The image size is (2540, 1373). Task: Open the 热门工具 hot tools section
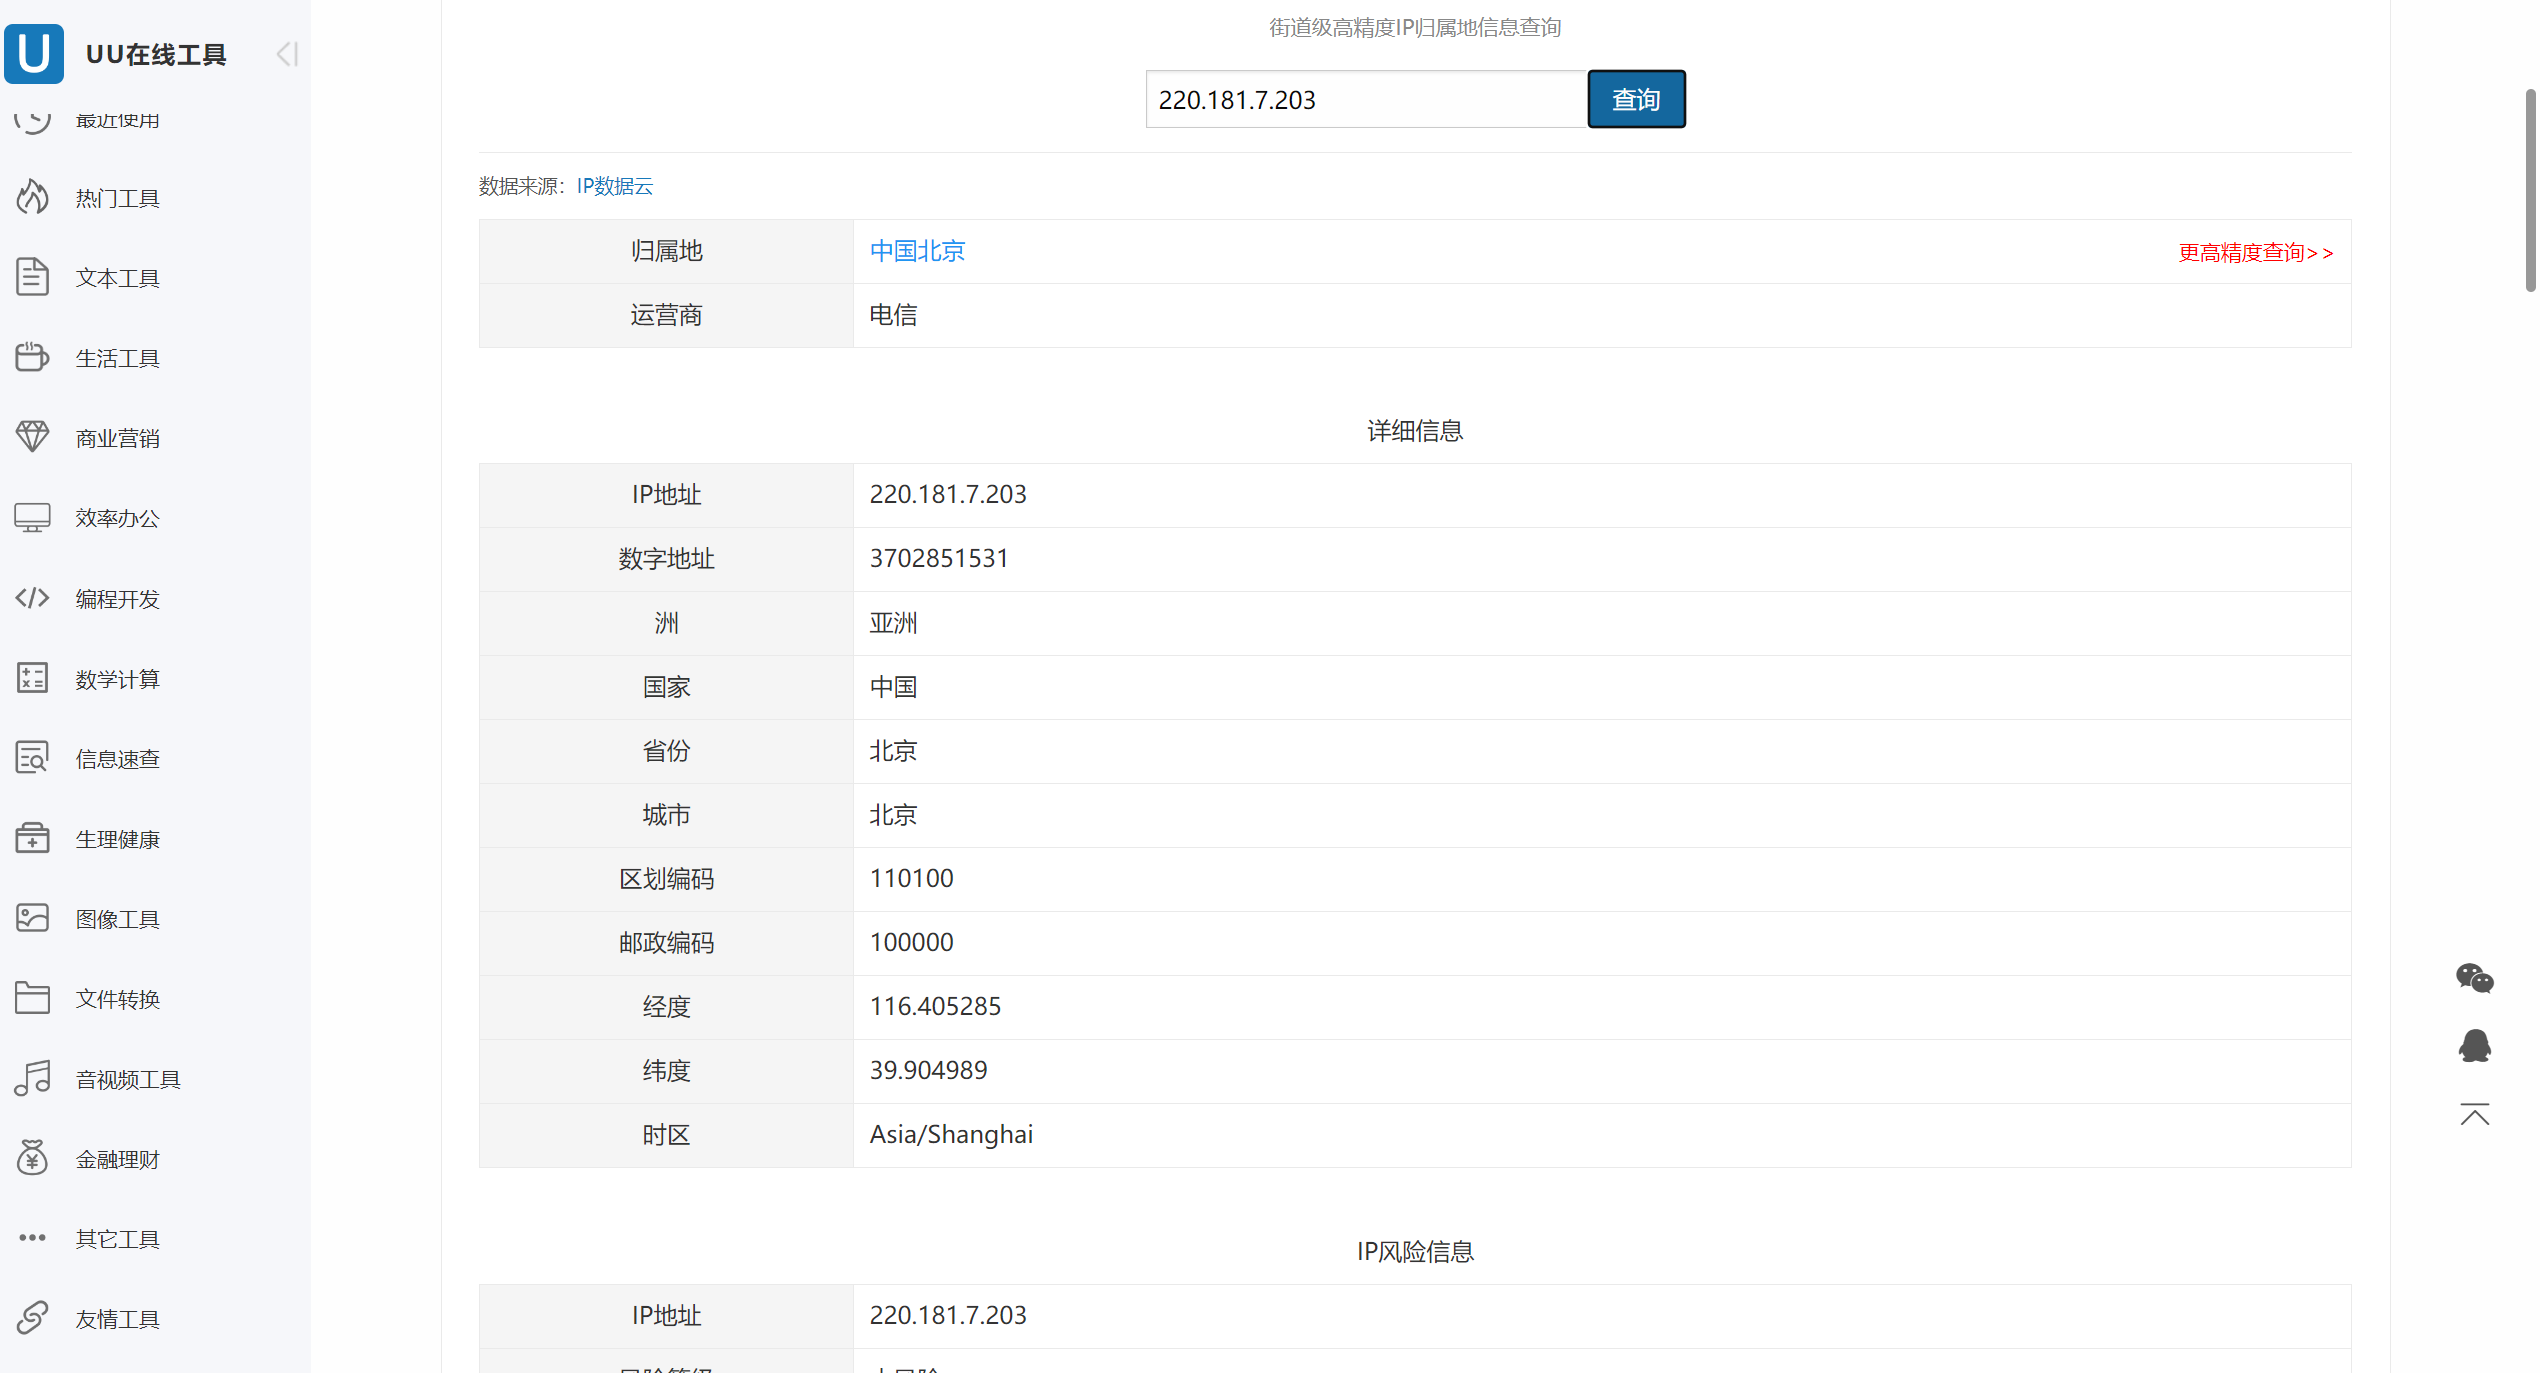point(117,197)
